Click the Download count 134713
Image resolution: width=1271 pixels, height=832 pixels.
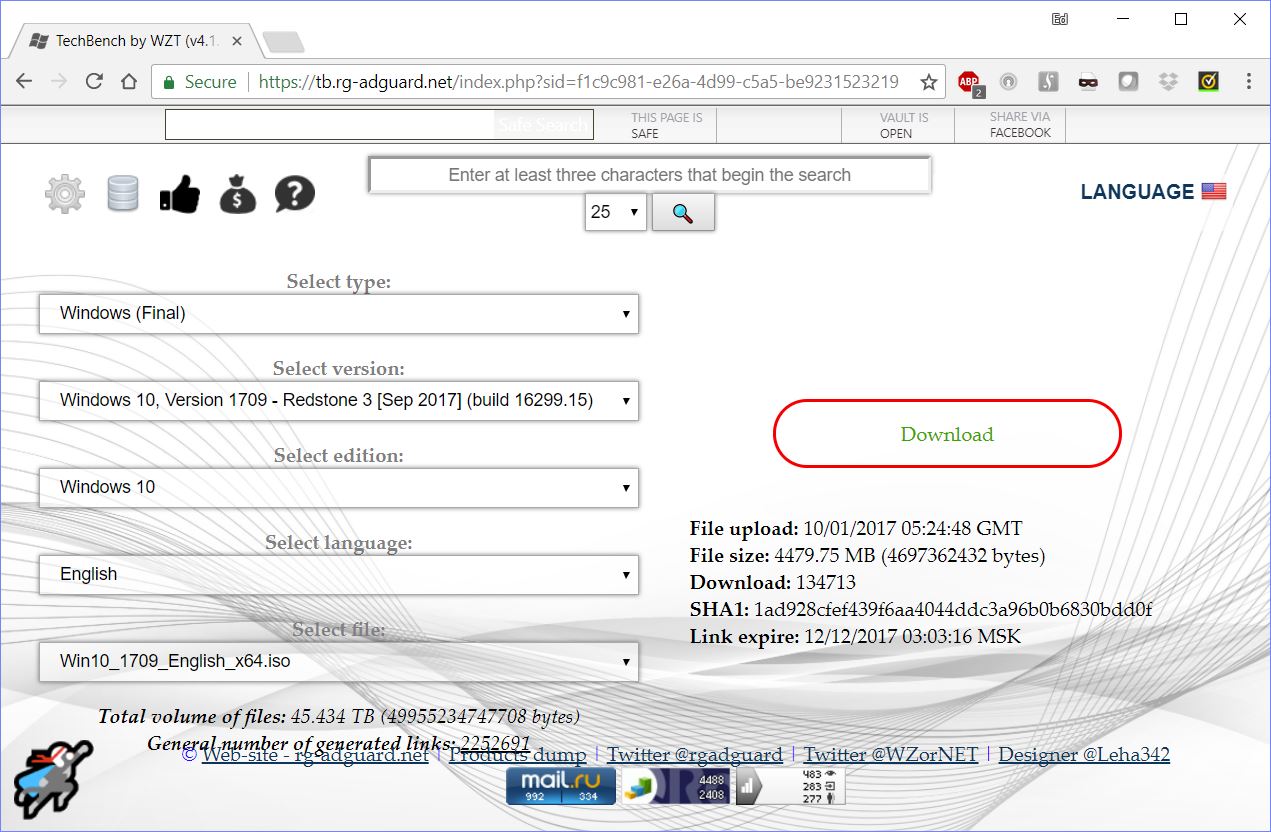(x=826, y=582)
